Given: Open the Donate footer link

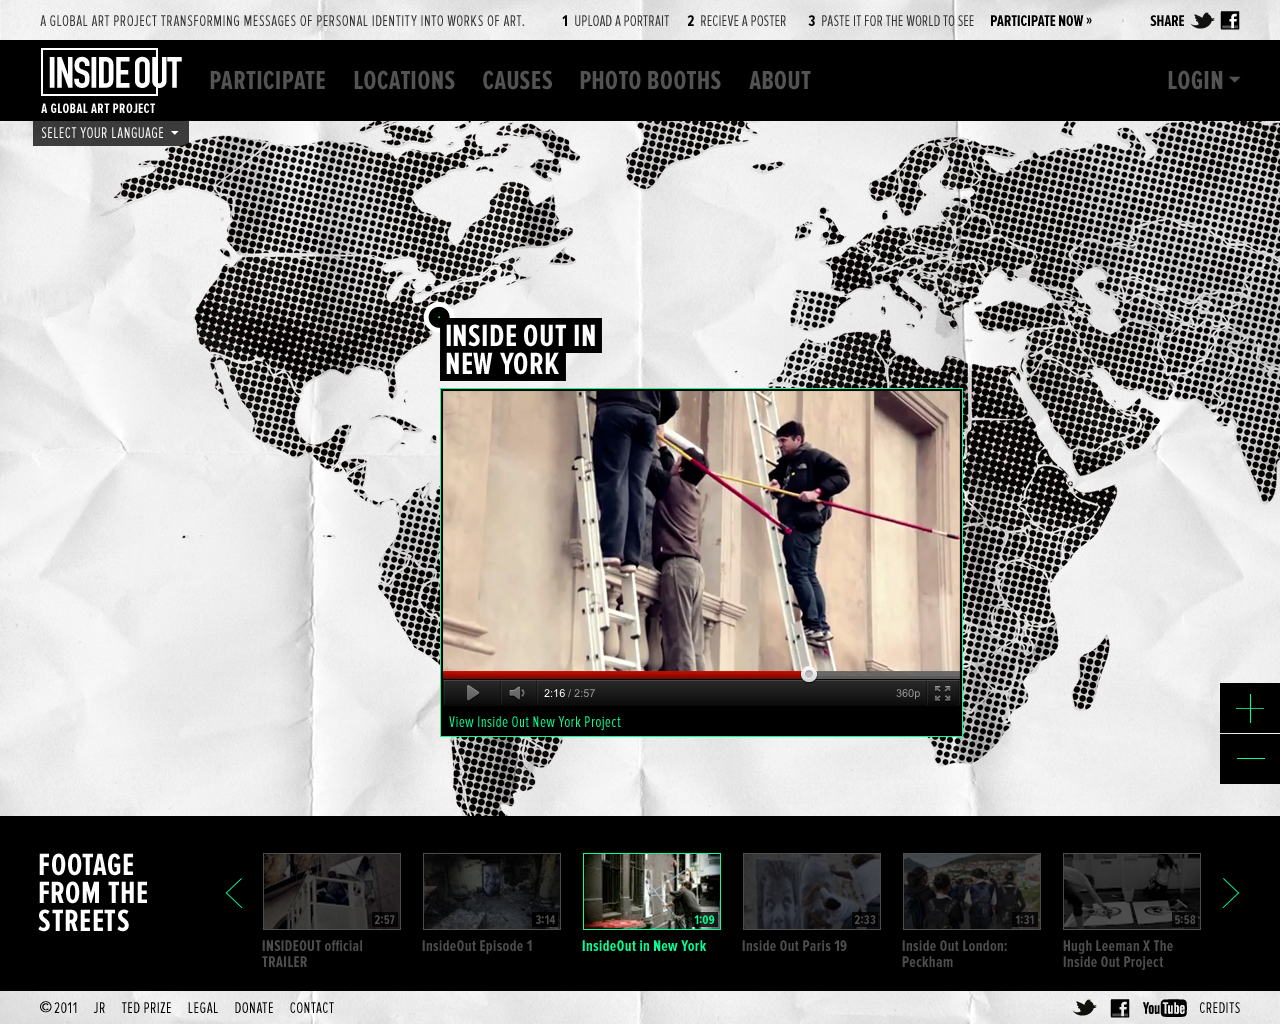Looking at the screenshot, I should (x=254, y=1008).
